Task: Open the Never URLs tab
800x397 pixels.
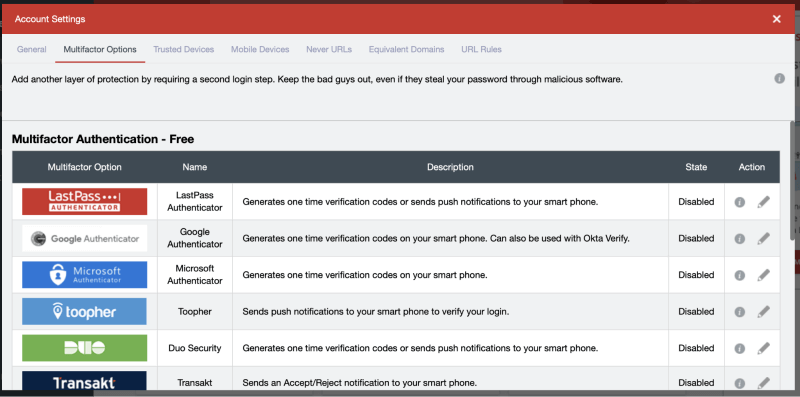Action: [329, 49]
